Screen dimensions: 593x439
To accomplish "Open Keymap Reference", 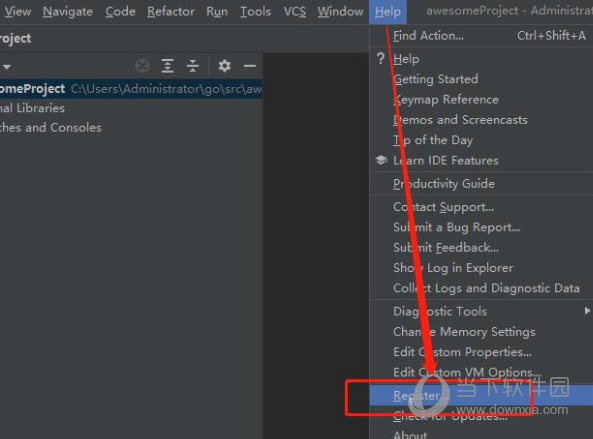I will [x=481, y=99].
